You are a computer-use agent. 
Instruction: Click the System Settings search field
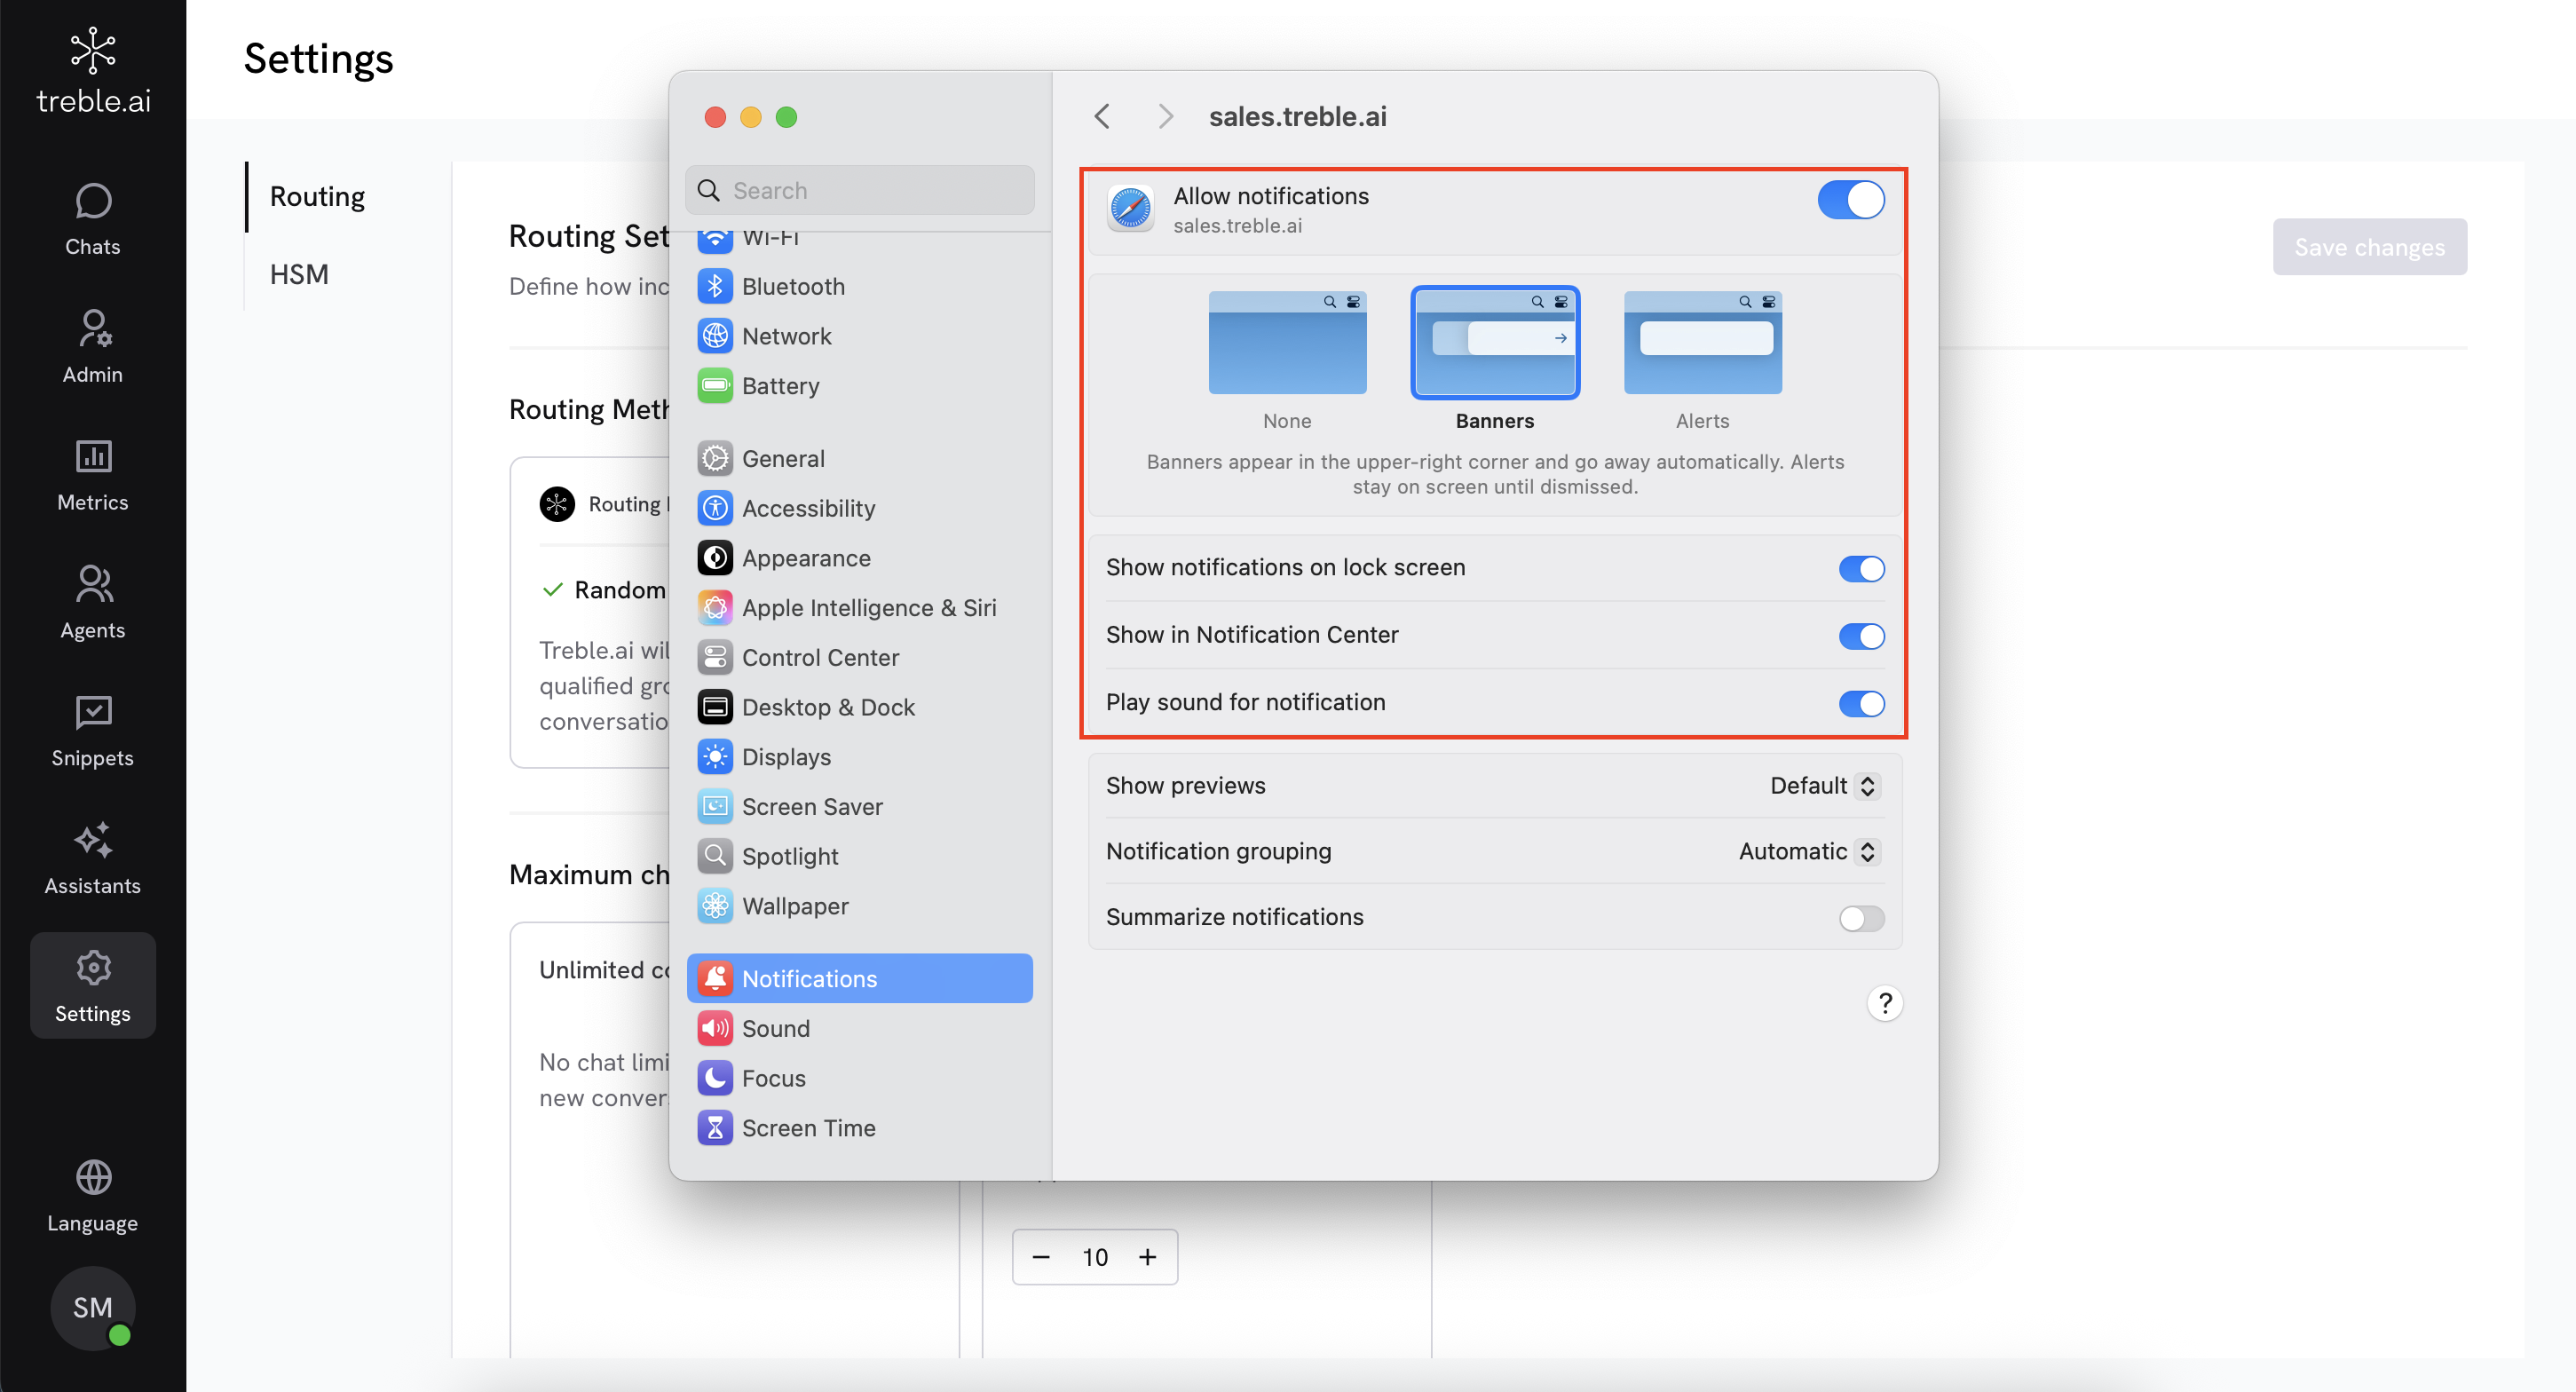click(x=860, y=191)
